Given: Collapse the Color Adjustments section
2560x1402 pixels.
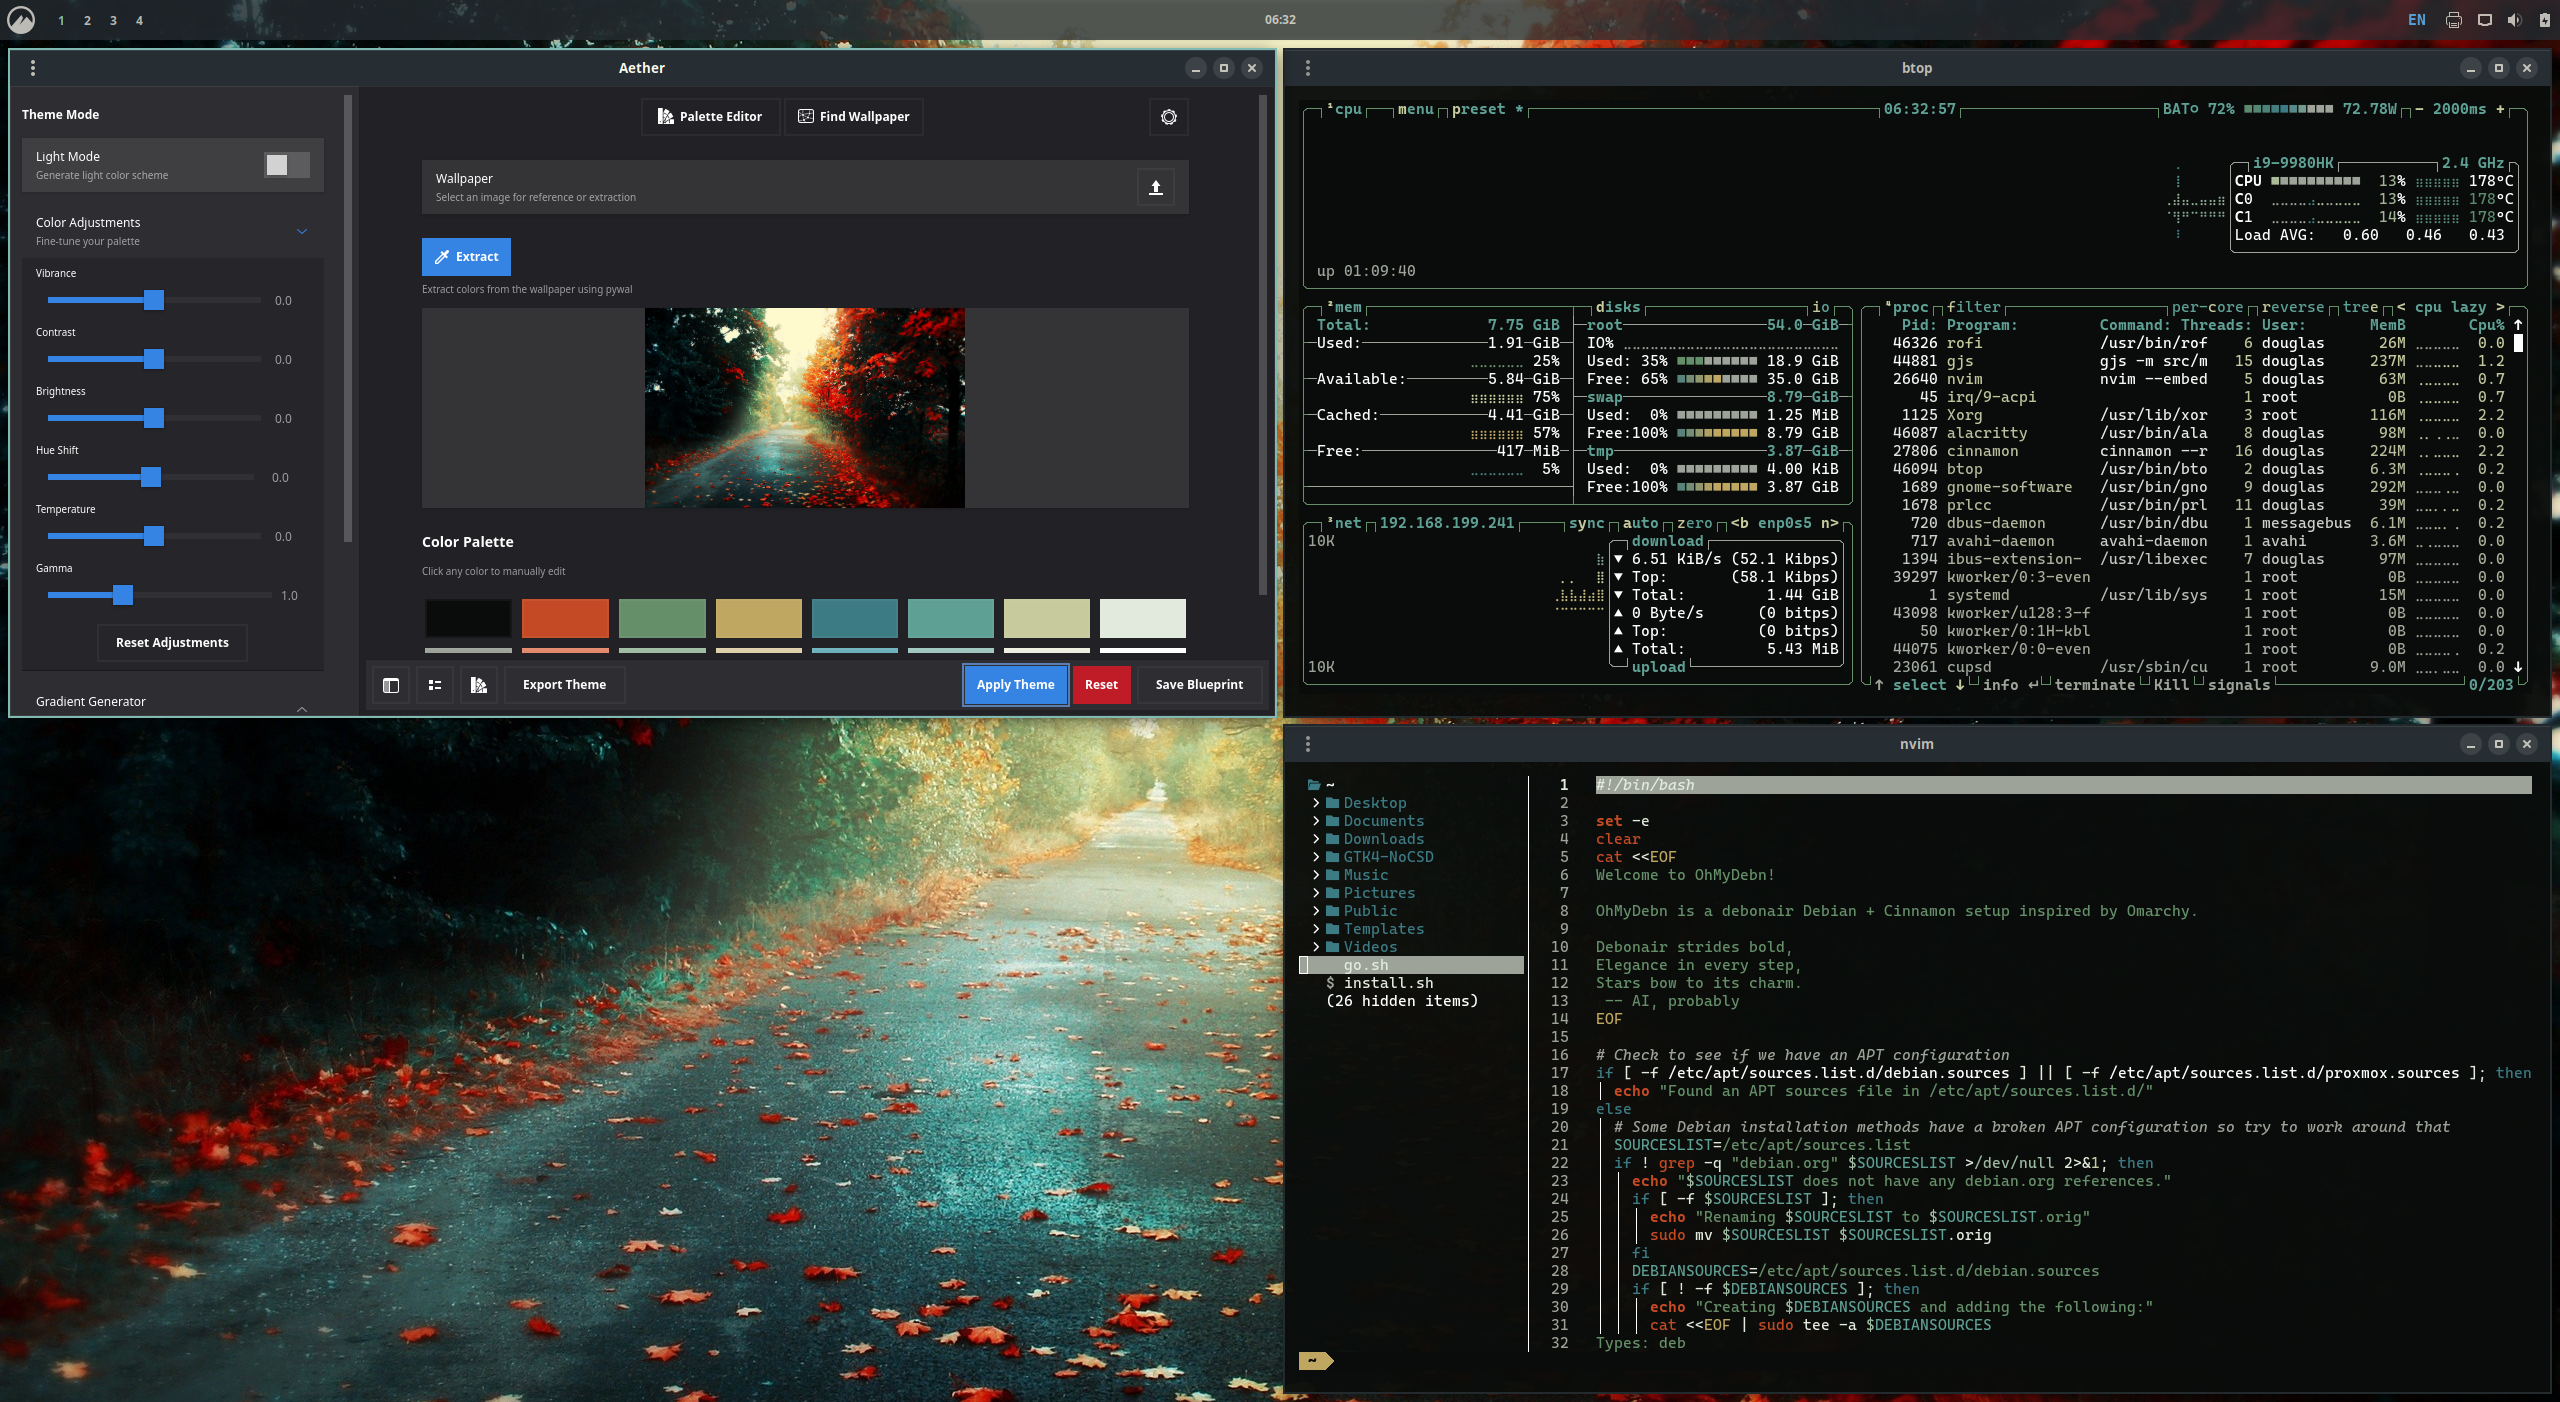Looking at the screenshot, I should (x=301, y=231).
